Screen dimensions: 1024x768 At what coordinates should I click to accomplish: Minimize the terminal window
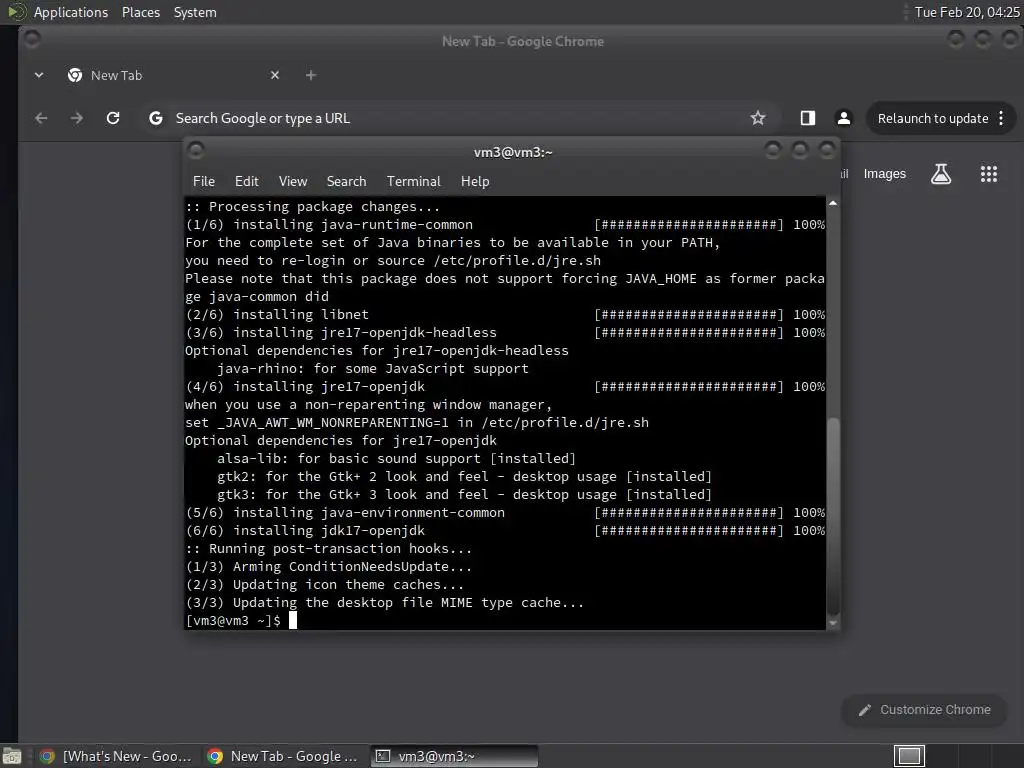773,151
